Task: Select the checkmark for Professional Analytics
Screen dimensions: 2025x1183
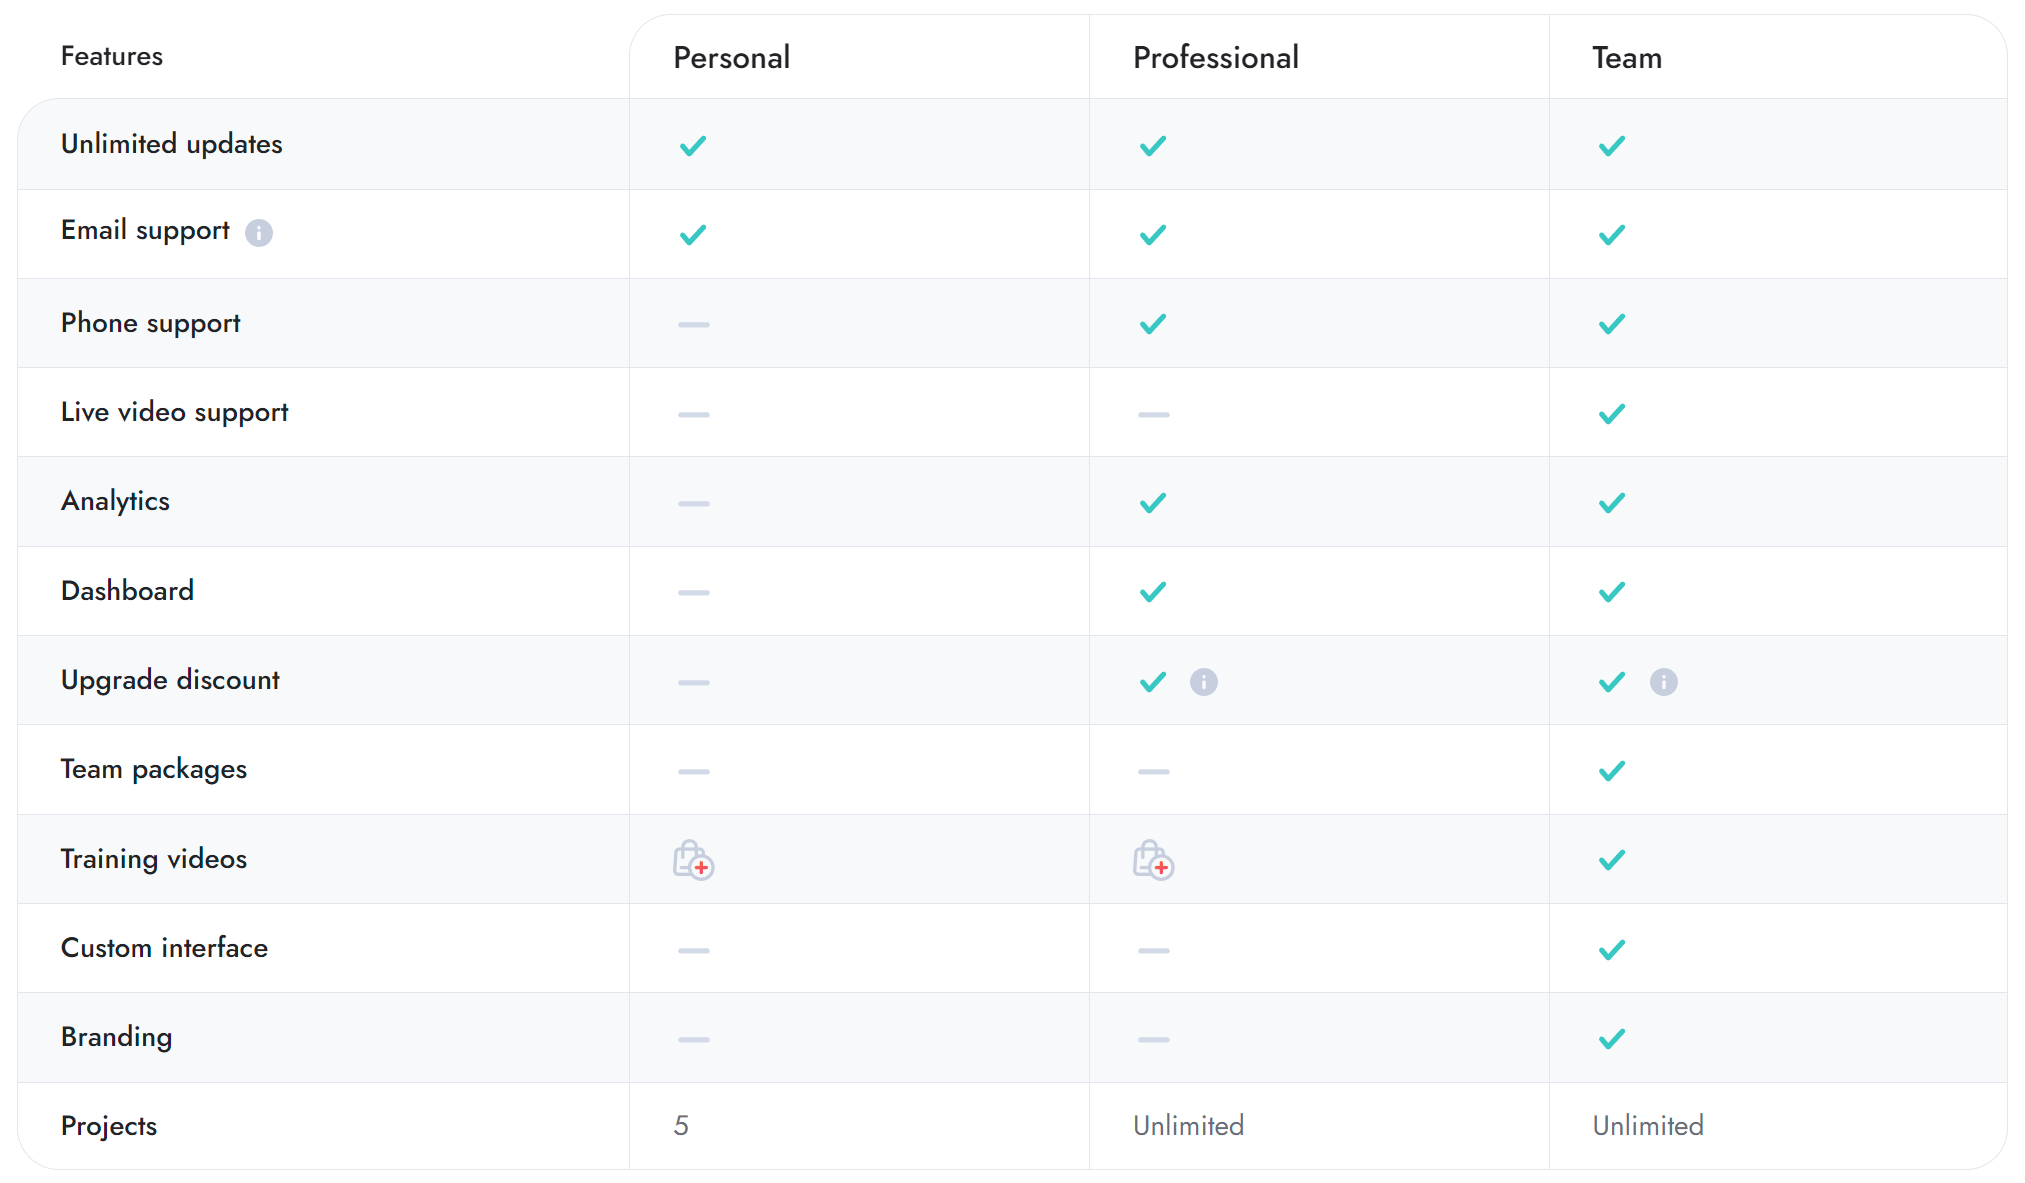Action: click(x=1152, y=502)
